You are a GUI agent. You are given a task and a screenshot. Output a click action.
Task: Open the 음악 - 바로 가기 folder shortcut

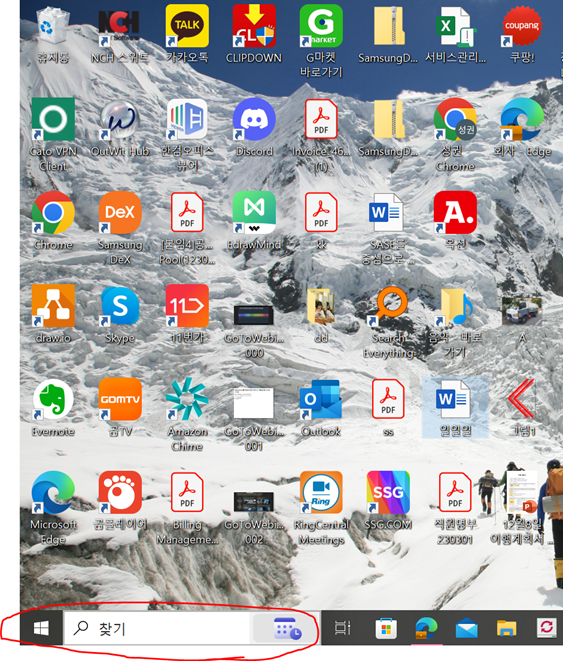point(455,307)
